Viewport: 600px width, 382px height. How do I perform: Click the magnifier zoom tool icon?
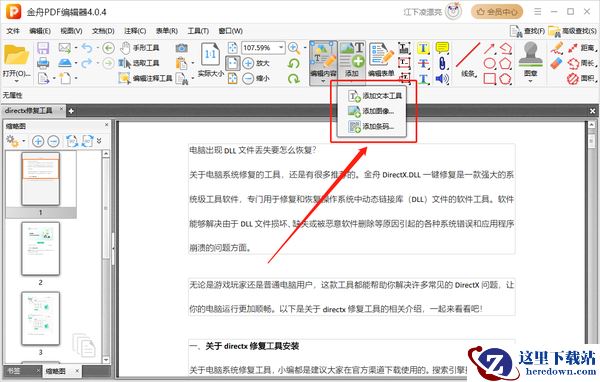(294, 48)
